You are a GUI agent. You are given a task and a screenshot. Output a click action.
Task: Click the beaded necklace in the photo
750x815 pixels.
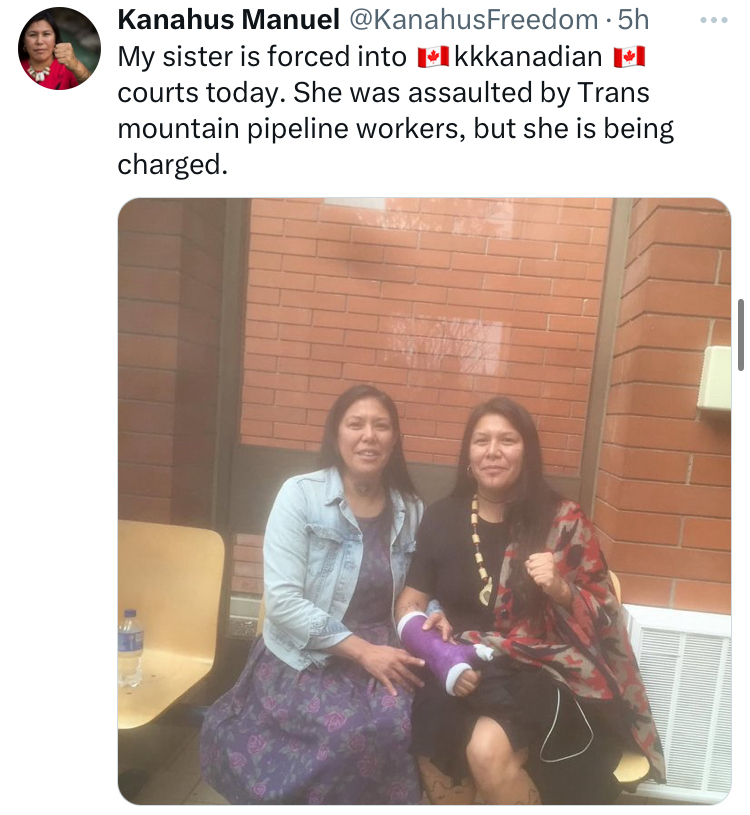pos(481,551)
